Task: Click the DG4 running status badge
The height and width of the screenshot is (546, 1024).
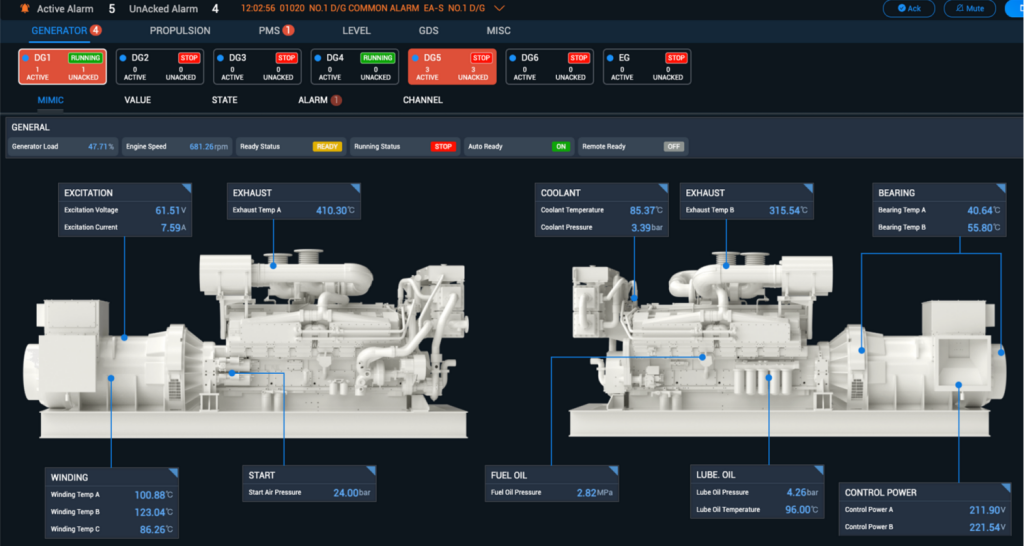Action: tap(377, 58)
